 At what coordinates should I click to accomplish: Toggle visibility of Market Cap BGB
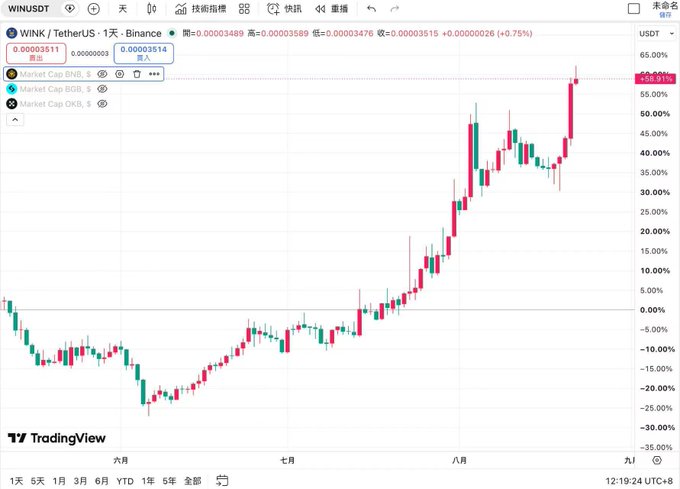pyautogui.click(x=102, y=89)
